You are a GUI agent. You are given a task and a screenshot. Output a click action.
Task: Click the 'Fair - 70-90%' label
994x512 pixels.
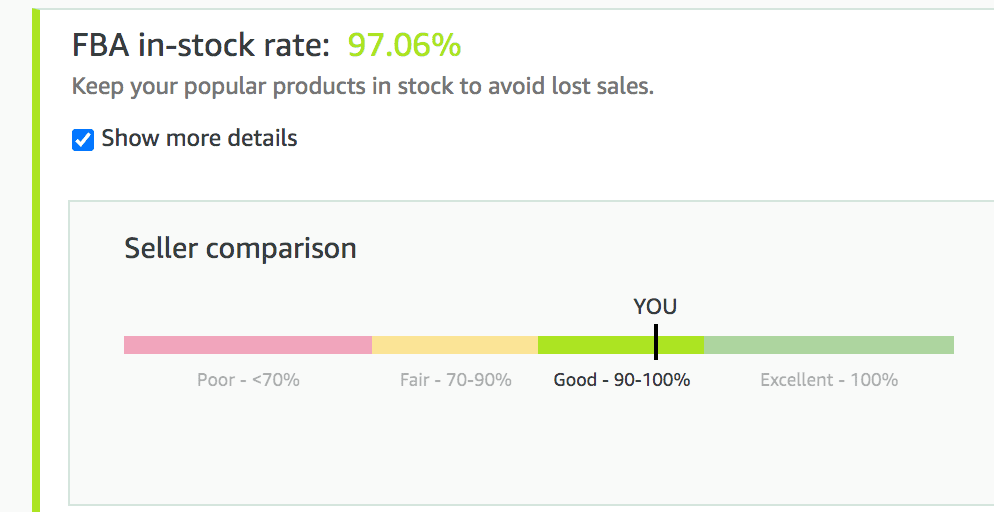[x=455, y=380]
